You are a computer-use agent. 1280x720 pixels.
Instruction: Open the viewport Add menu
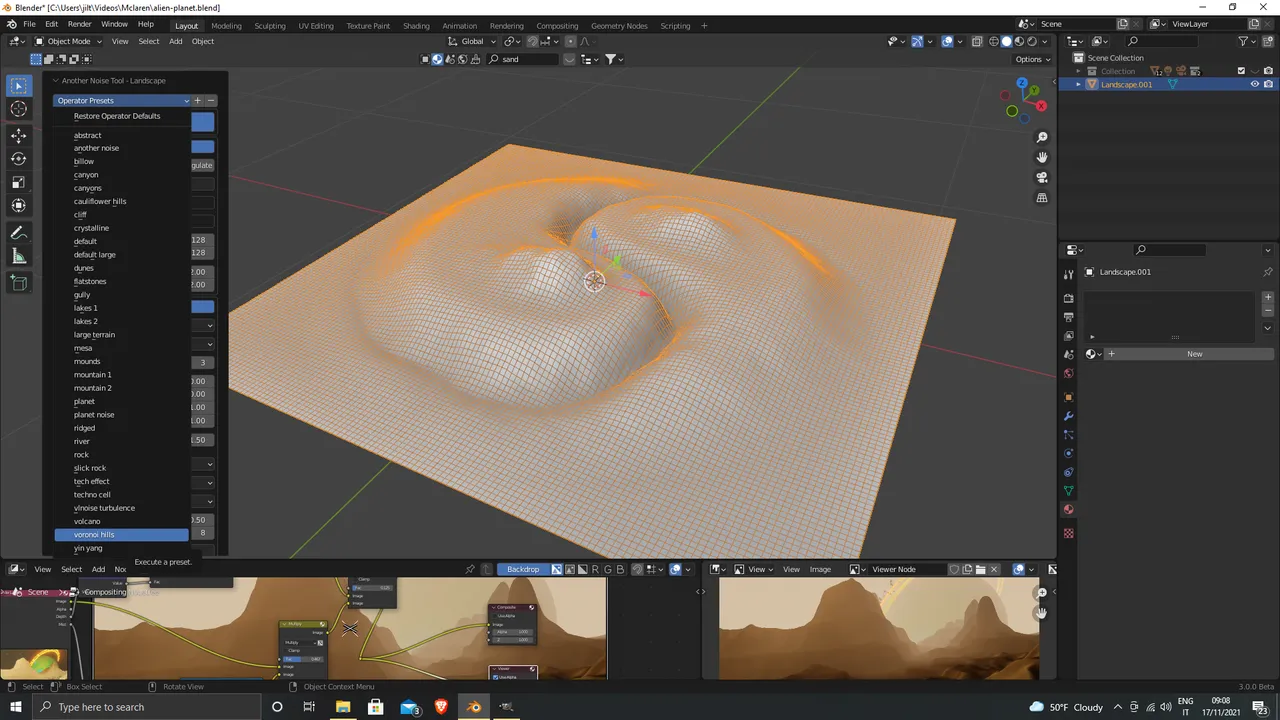175,41
